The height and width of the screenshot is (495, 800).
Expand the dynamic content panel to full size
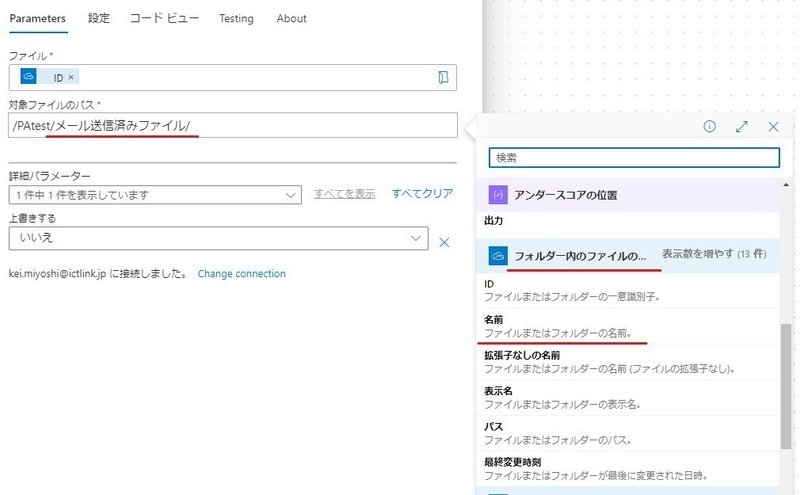pyautogui.click(x=741, y=127)
